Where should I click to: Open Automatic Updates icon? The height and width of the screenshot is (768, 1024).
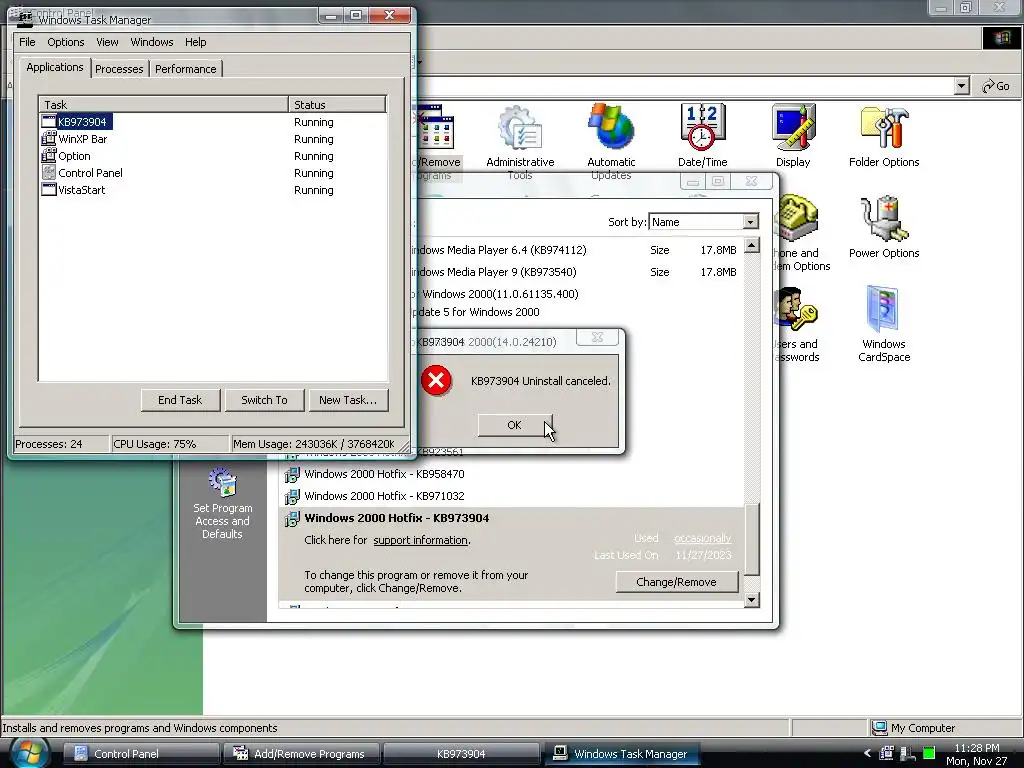(x=611, y=142)
